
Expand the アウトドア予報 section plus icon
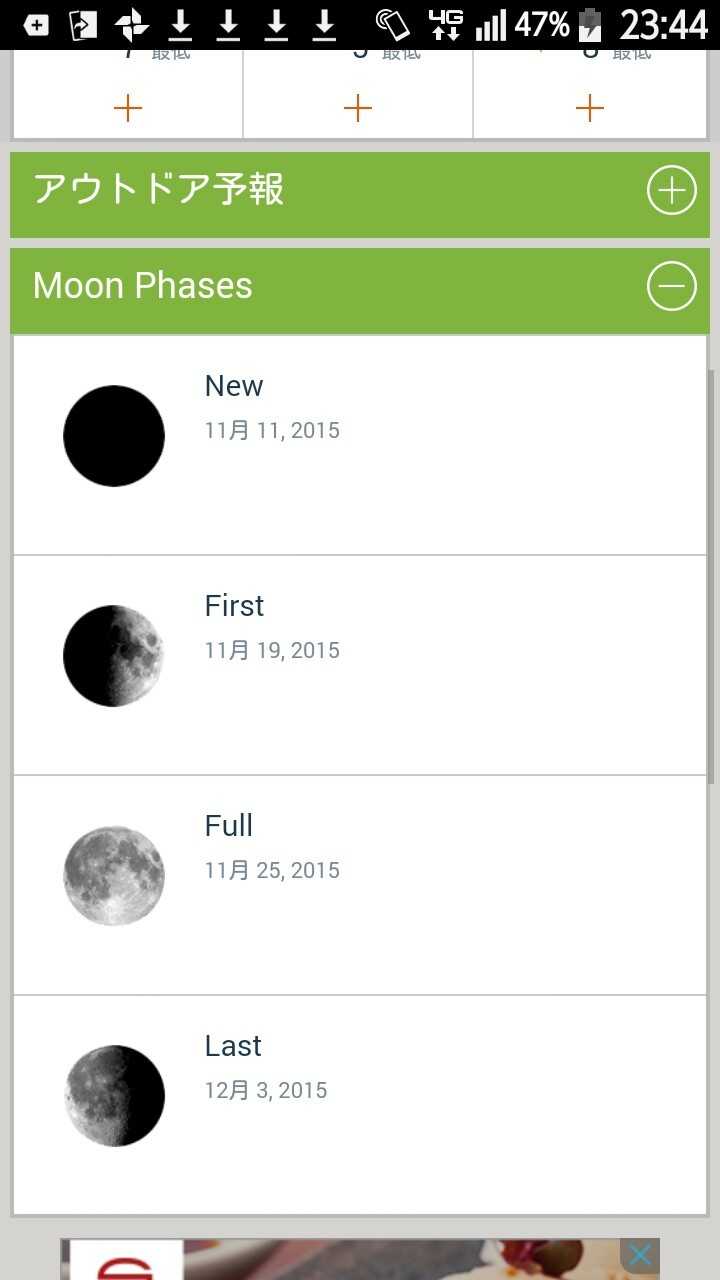[x=671, y=190]
